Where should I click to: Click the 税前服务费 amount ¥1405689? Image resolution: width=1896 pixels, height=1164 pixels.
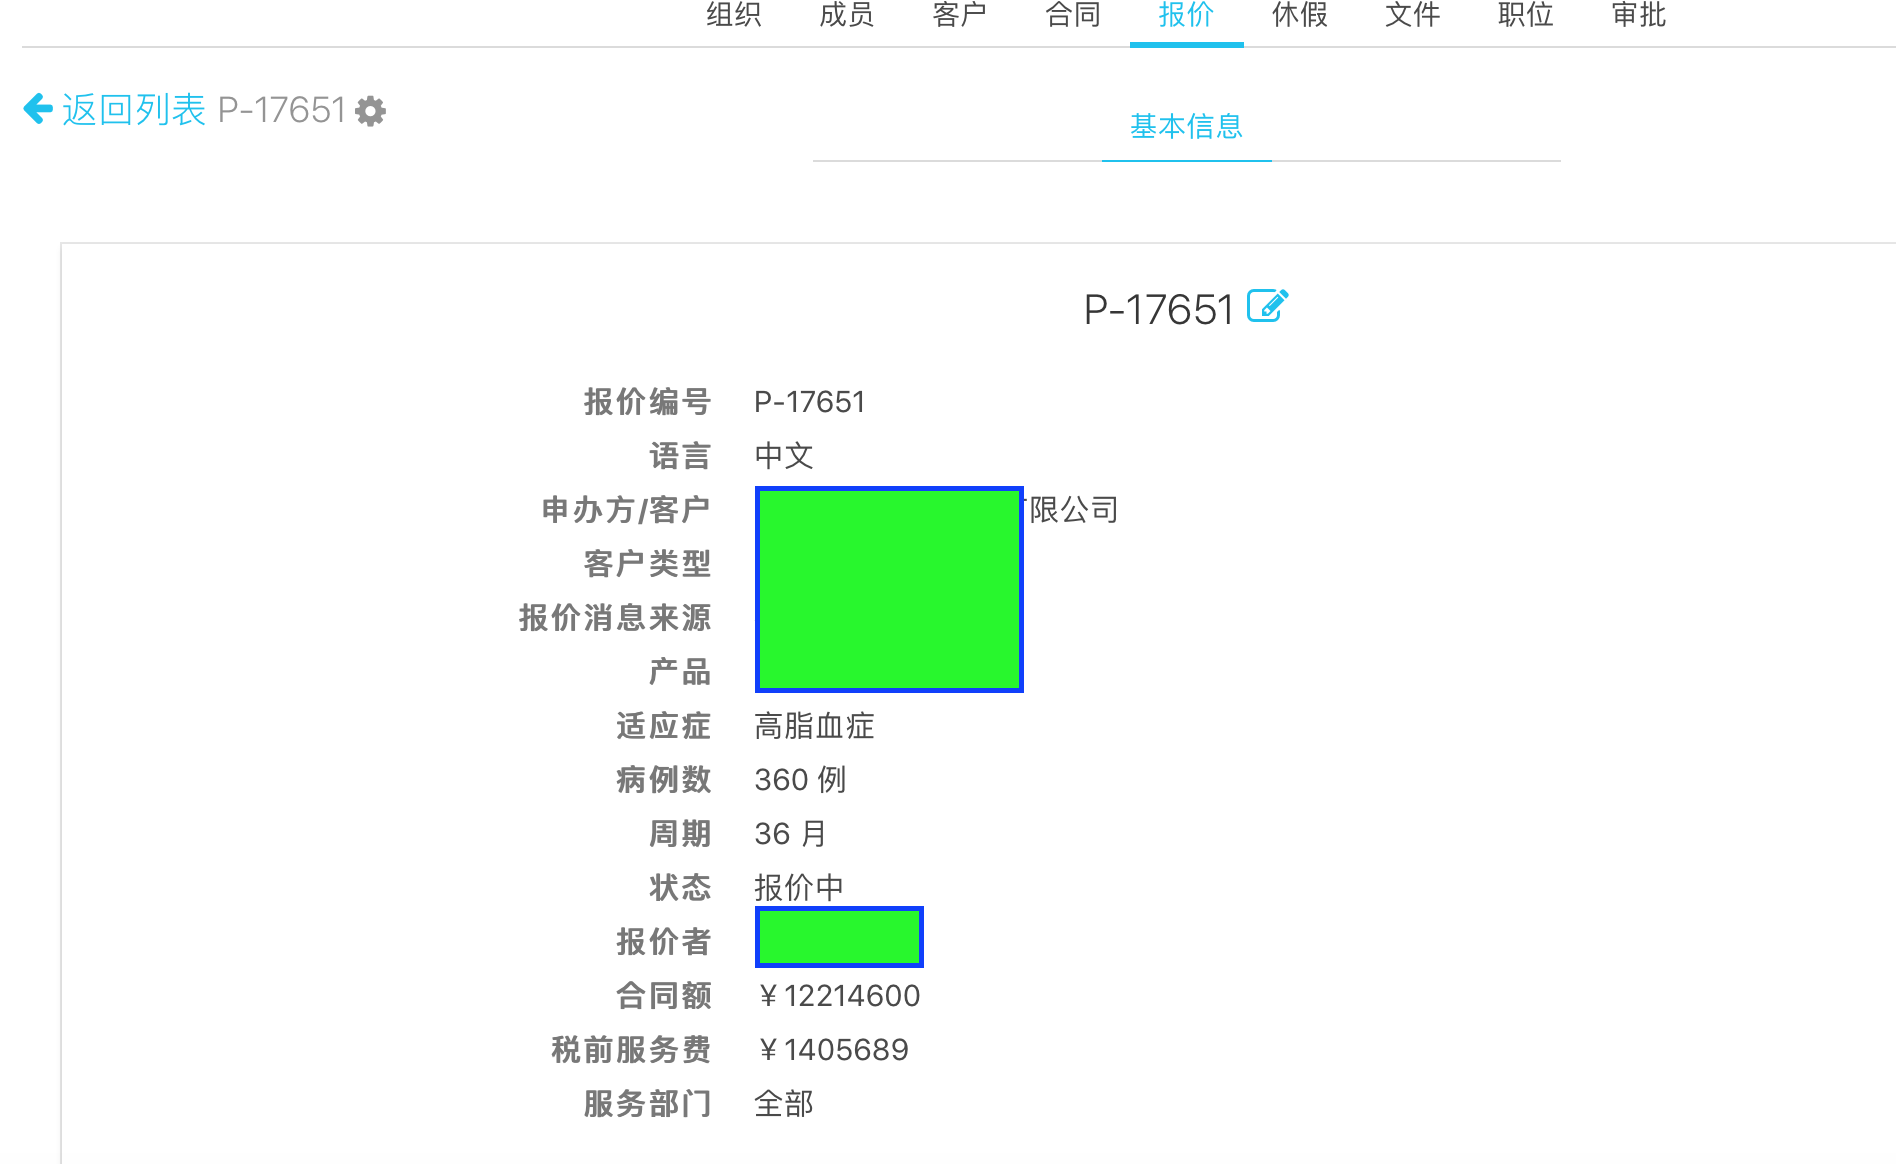(833, 1050)
